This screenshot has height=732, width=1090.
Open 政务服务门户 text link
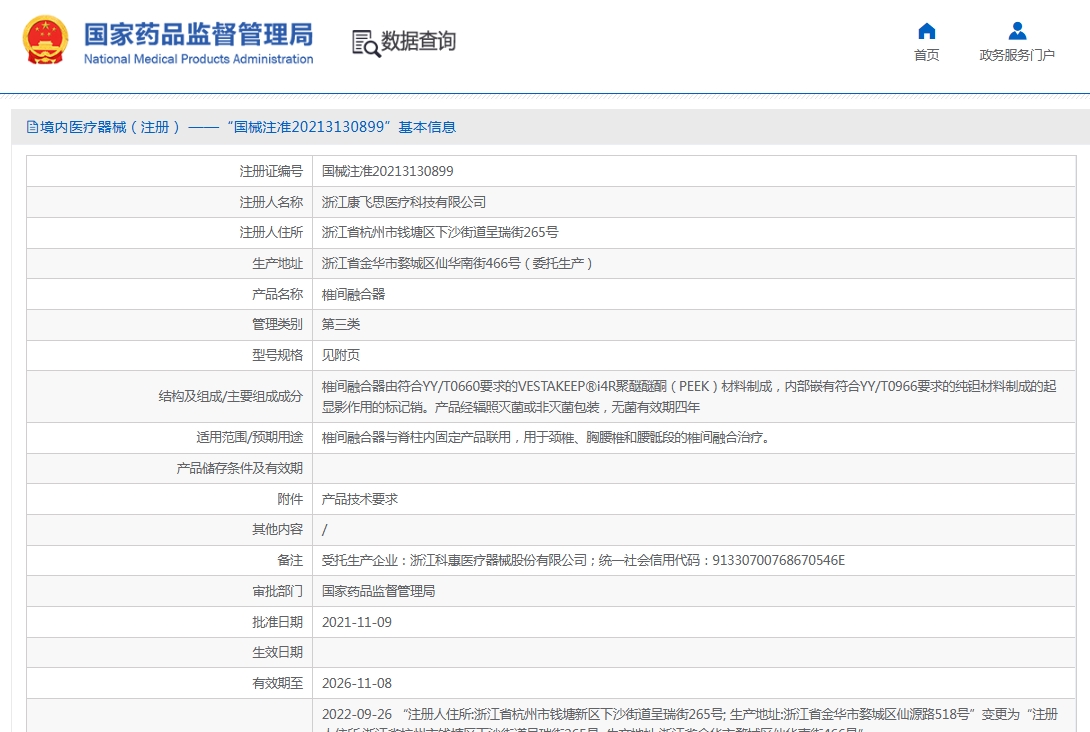[x=1017, y=55]
